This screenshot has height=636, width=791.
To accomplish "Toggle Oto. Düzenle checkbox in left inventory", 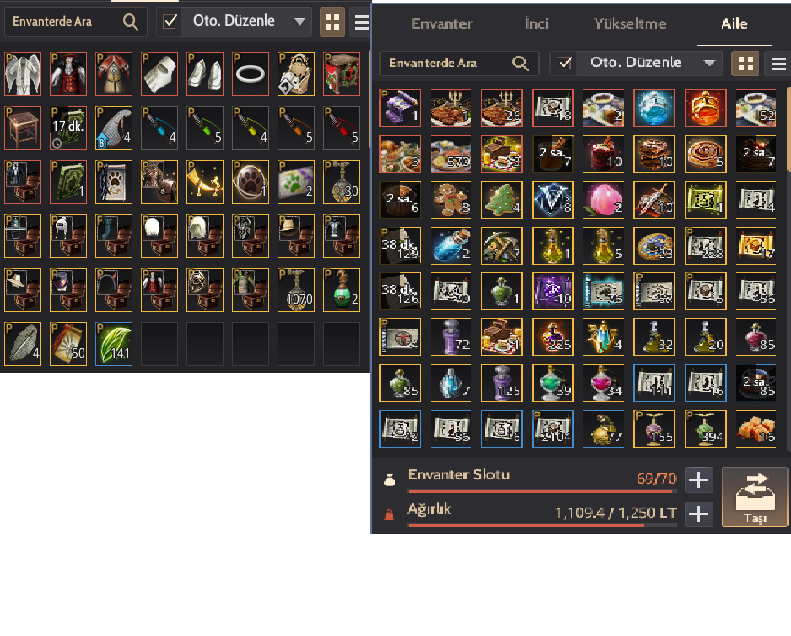I will point(170,21).
